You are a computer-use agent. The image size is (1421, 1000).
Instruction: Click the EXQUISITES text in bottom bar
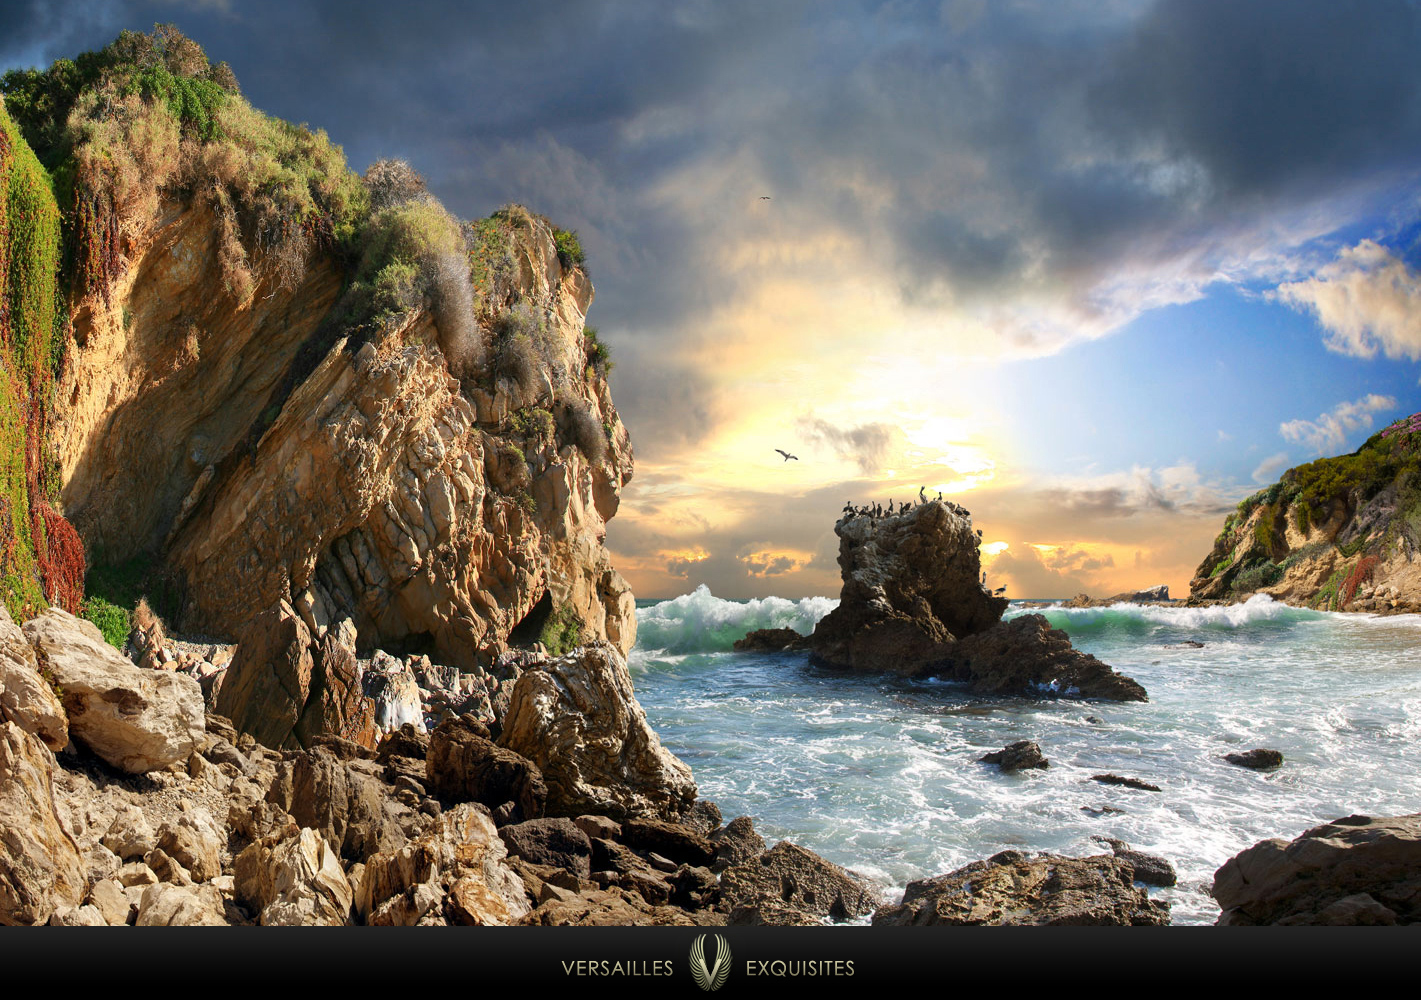[x=800, y=968]
